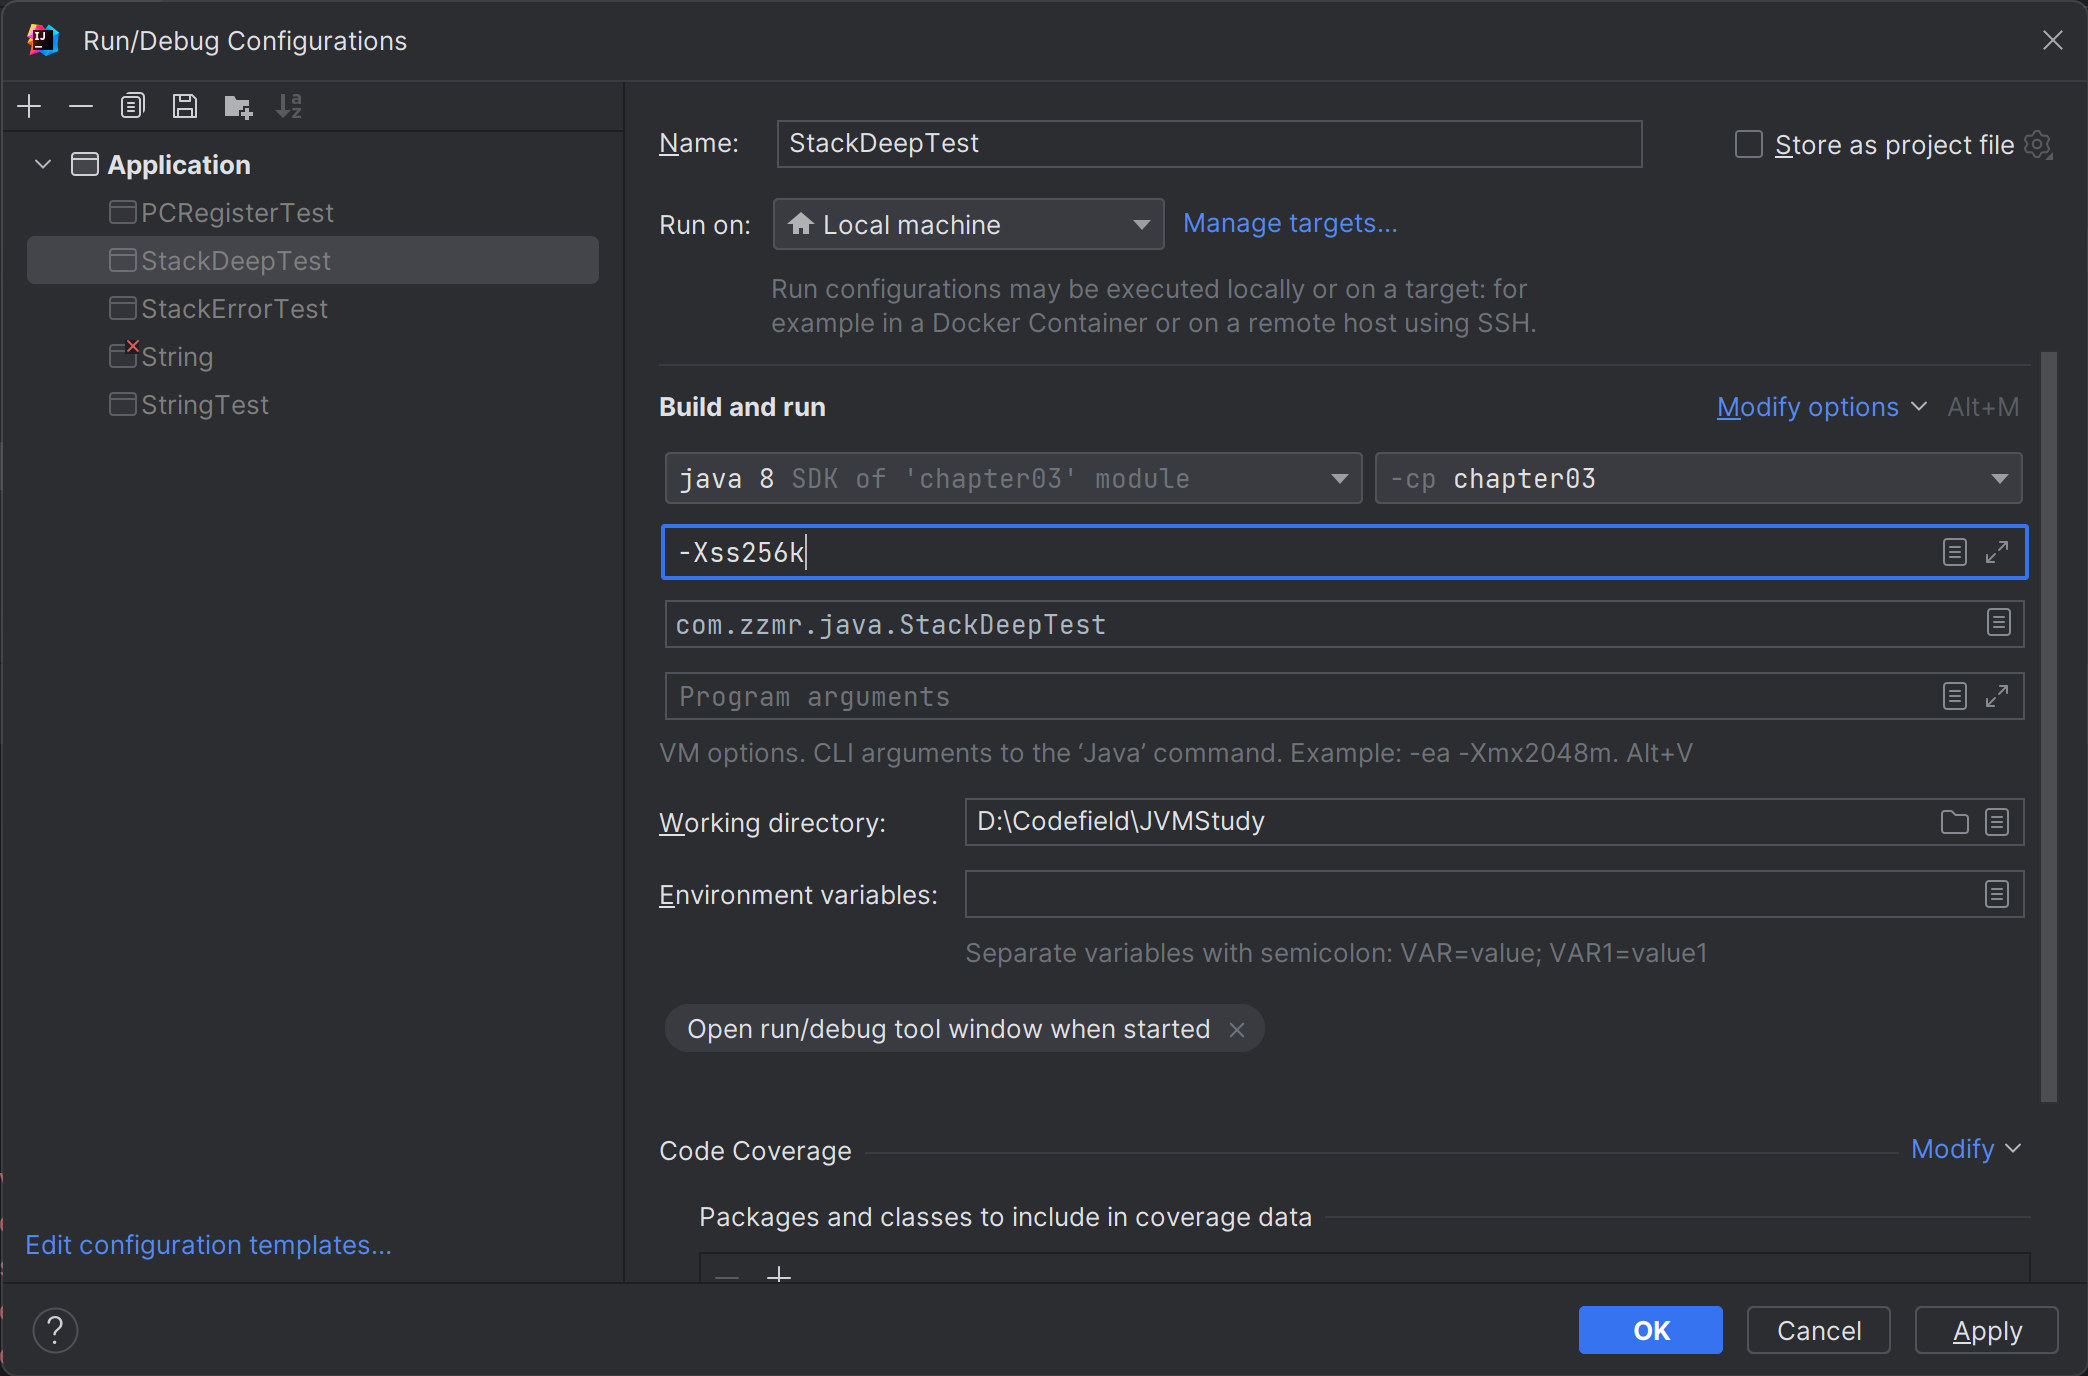Click the sort configurations alphabetically icon
The image size is (2088, 1376).
tap(289, 106)
